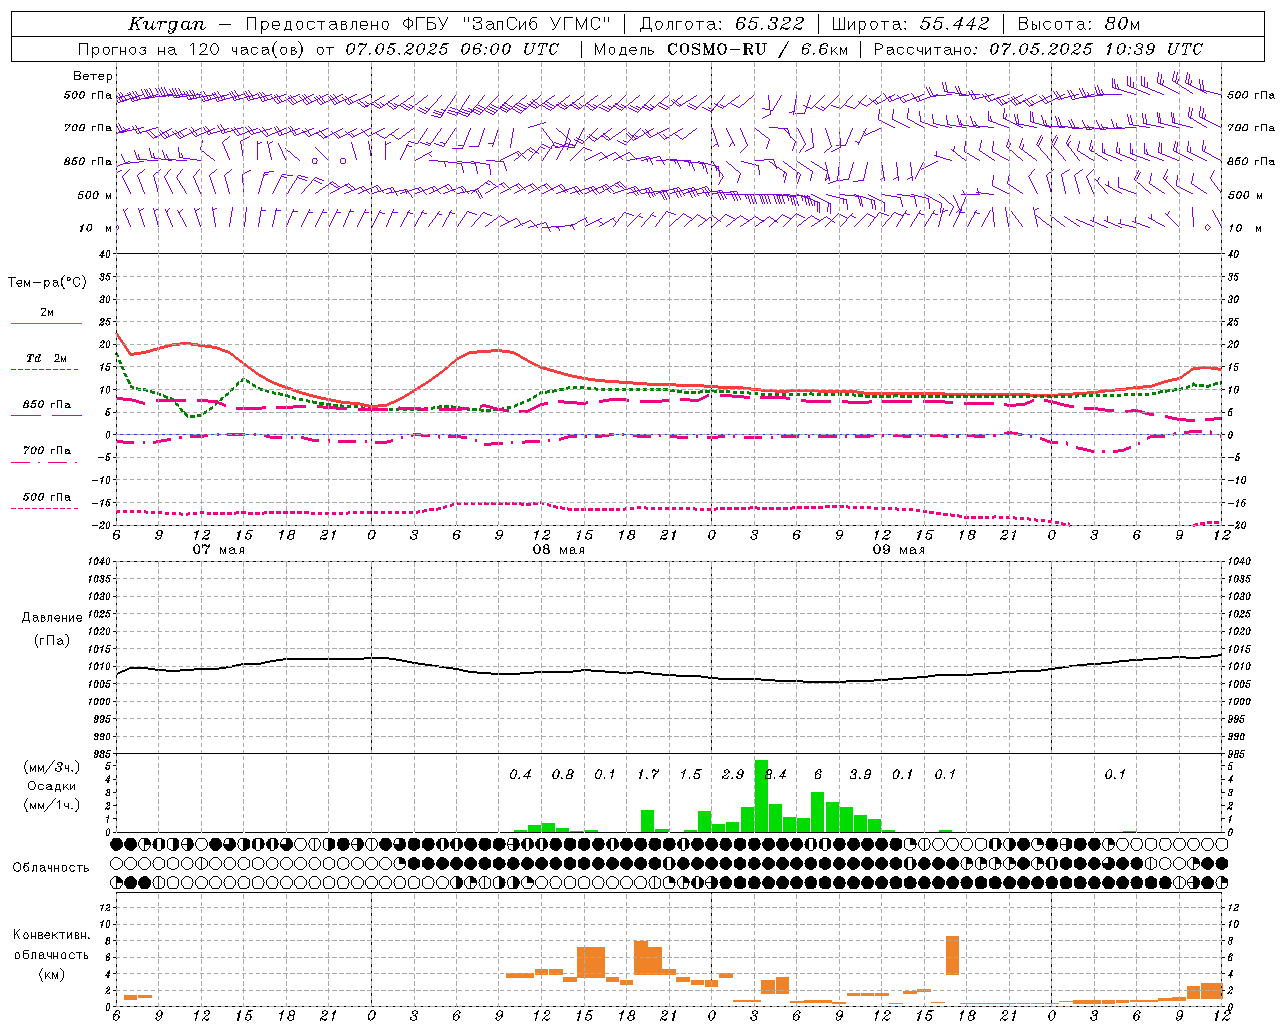1280x1024 pixels.
Task: Select the 700 гПа temperature legend entry
Action: pyautogui.click(x=47, y=451)
